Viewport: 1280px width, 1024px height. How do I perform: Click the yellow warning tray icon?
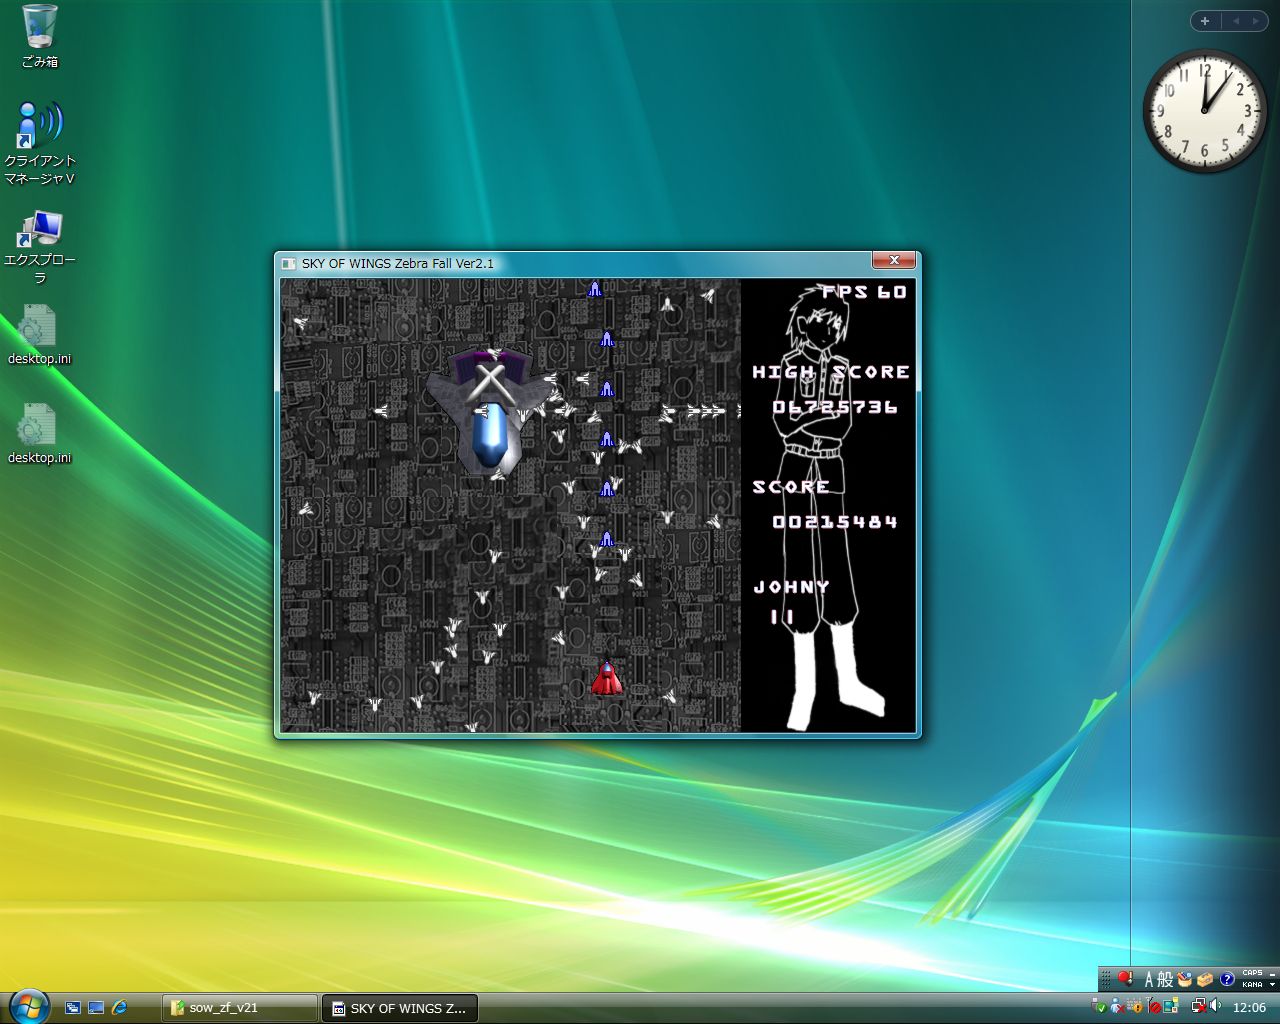[1136, 1007]
